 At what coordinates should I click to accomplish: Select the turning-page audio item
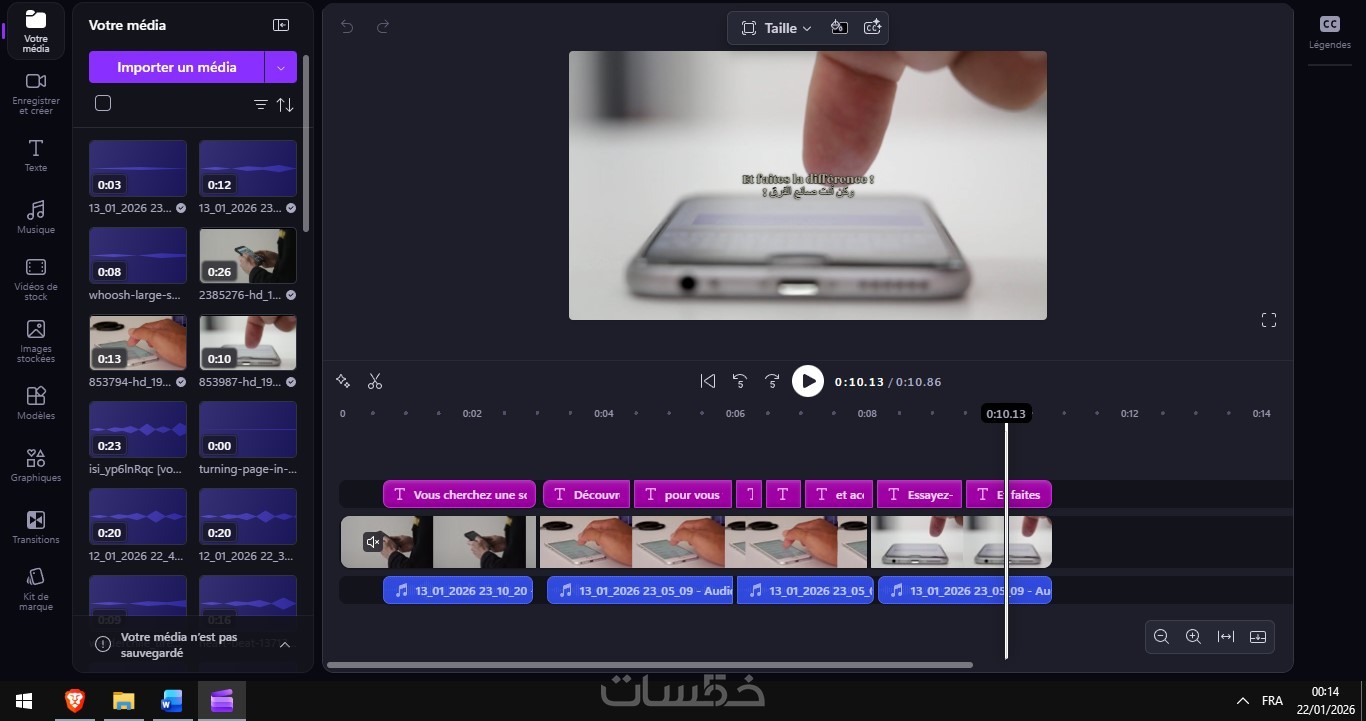248,430
